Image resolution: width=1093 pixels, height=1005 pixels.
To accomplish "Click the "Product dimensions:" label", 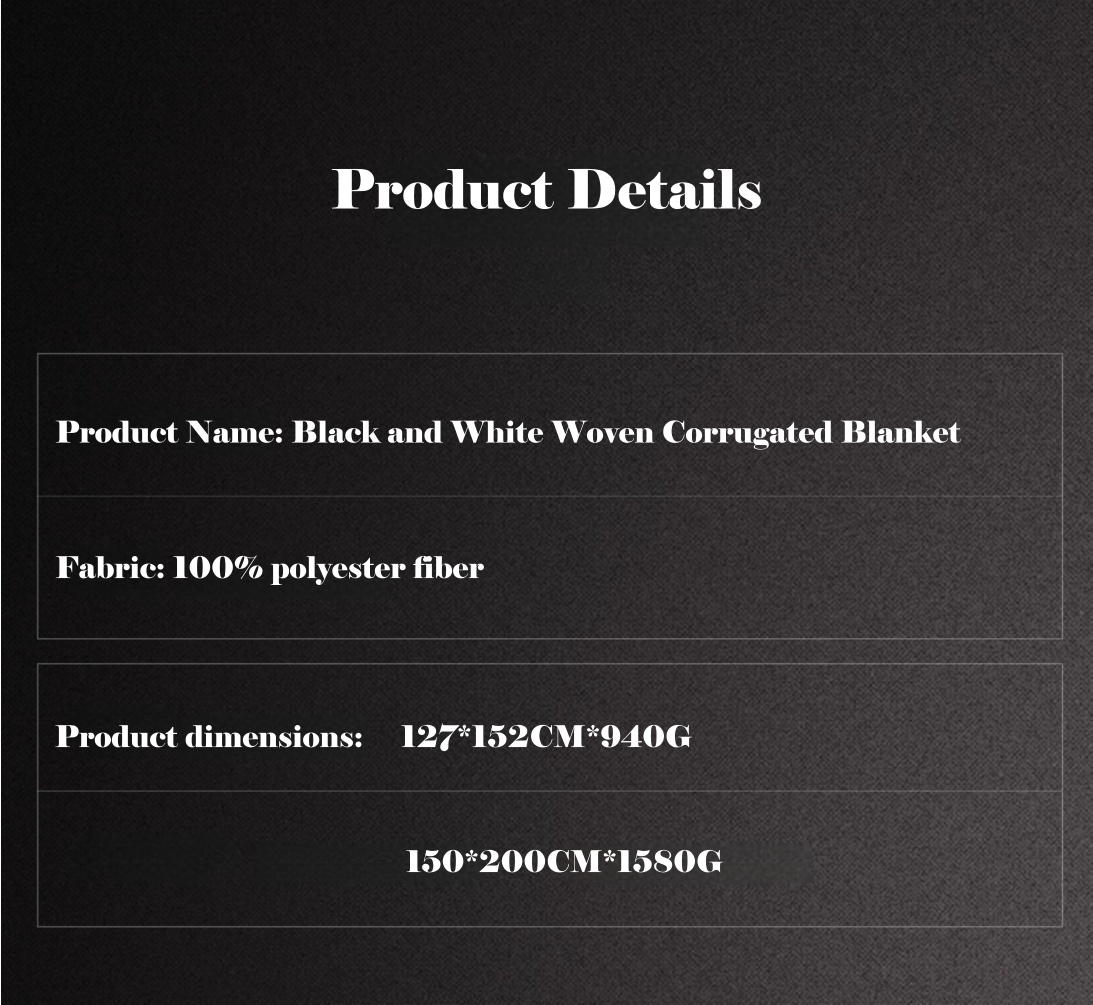I will tap(209, 737).
